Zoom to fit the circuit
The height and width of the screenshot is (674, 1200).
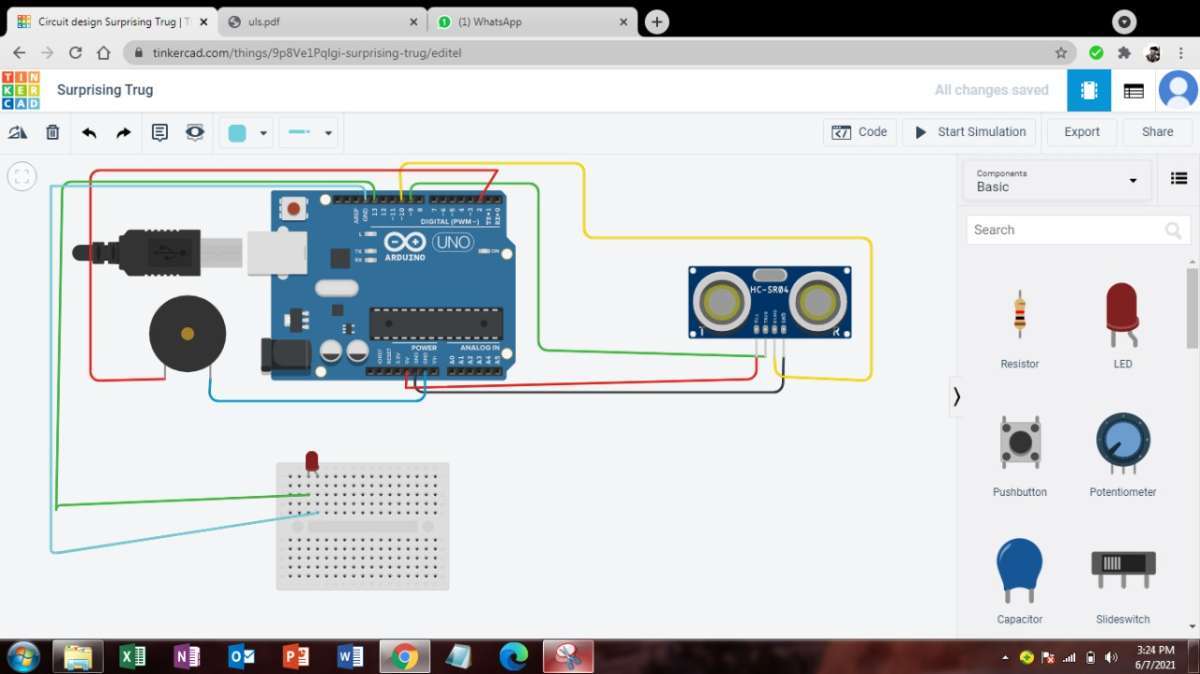22,177
